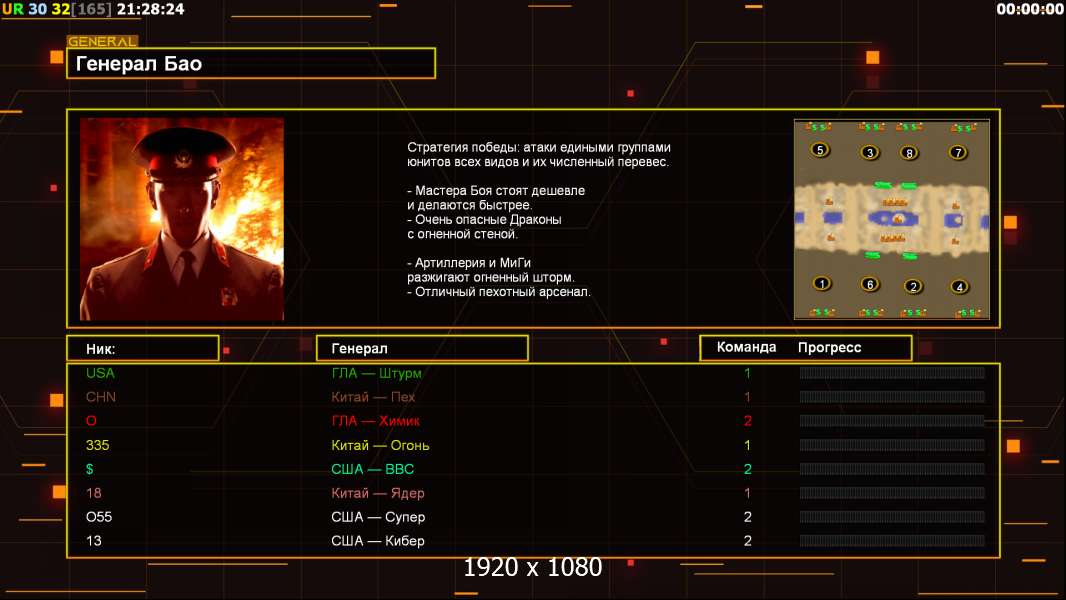This screenshot has width=1066, height=600.
Task: Click the Команда column header
Action: (x=746, y=347)
